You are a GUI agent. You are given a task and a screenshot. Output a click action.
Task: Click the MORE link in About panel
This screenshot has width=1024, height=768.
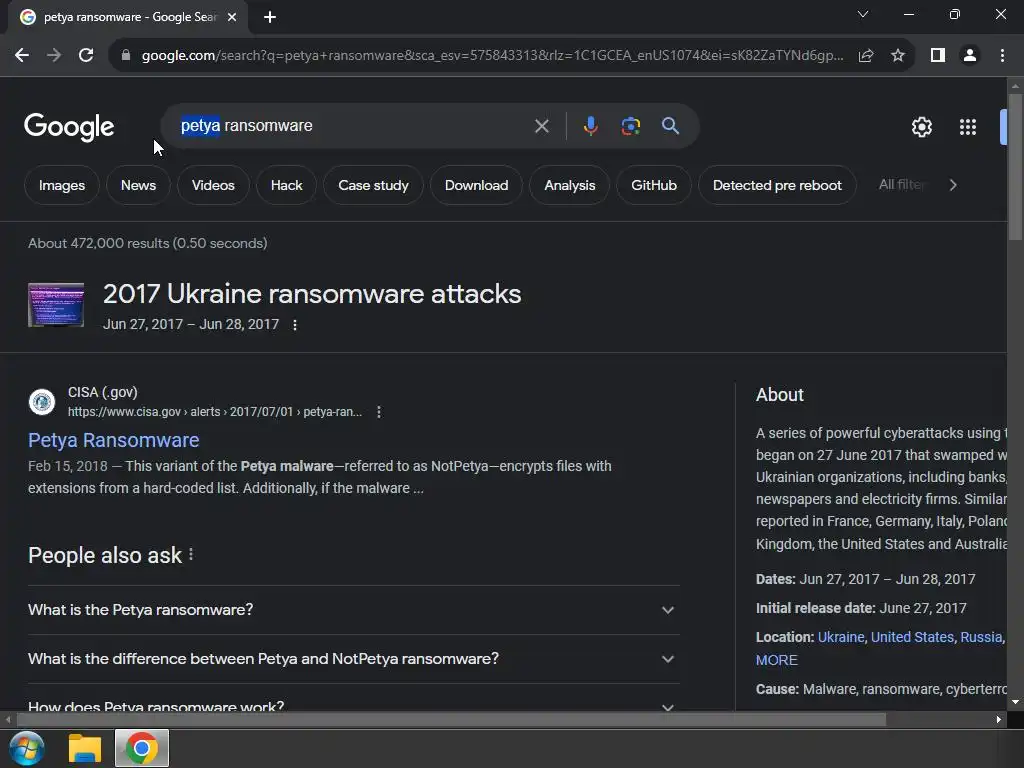tap(776, 660)
